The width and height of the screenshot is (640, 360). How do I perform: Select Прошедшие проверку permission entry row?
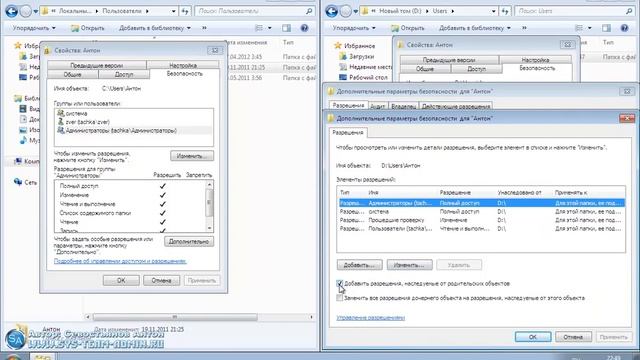481,220
